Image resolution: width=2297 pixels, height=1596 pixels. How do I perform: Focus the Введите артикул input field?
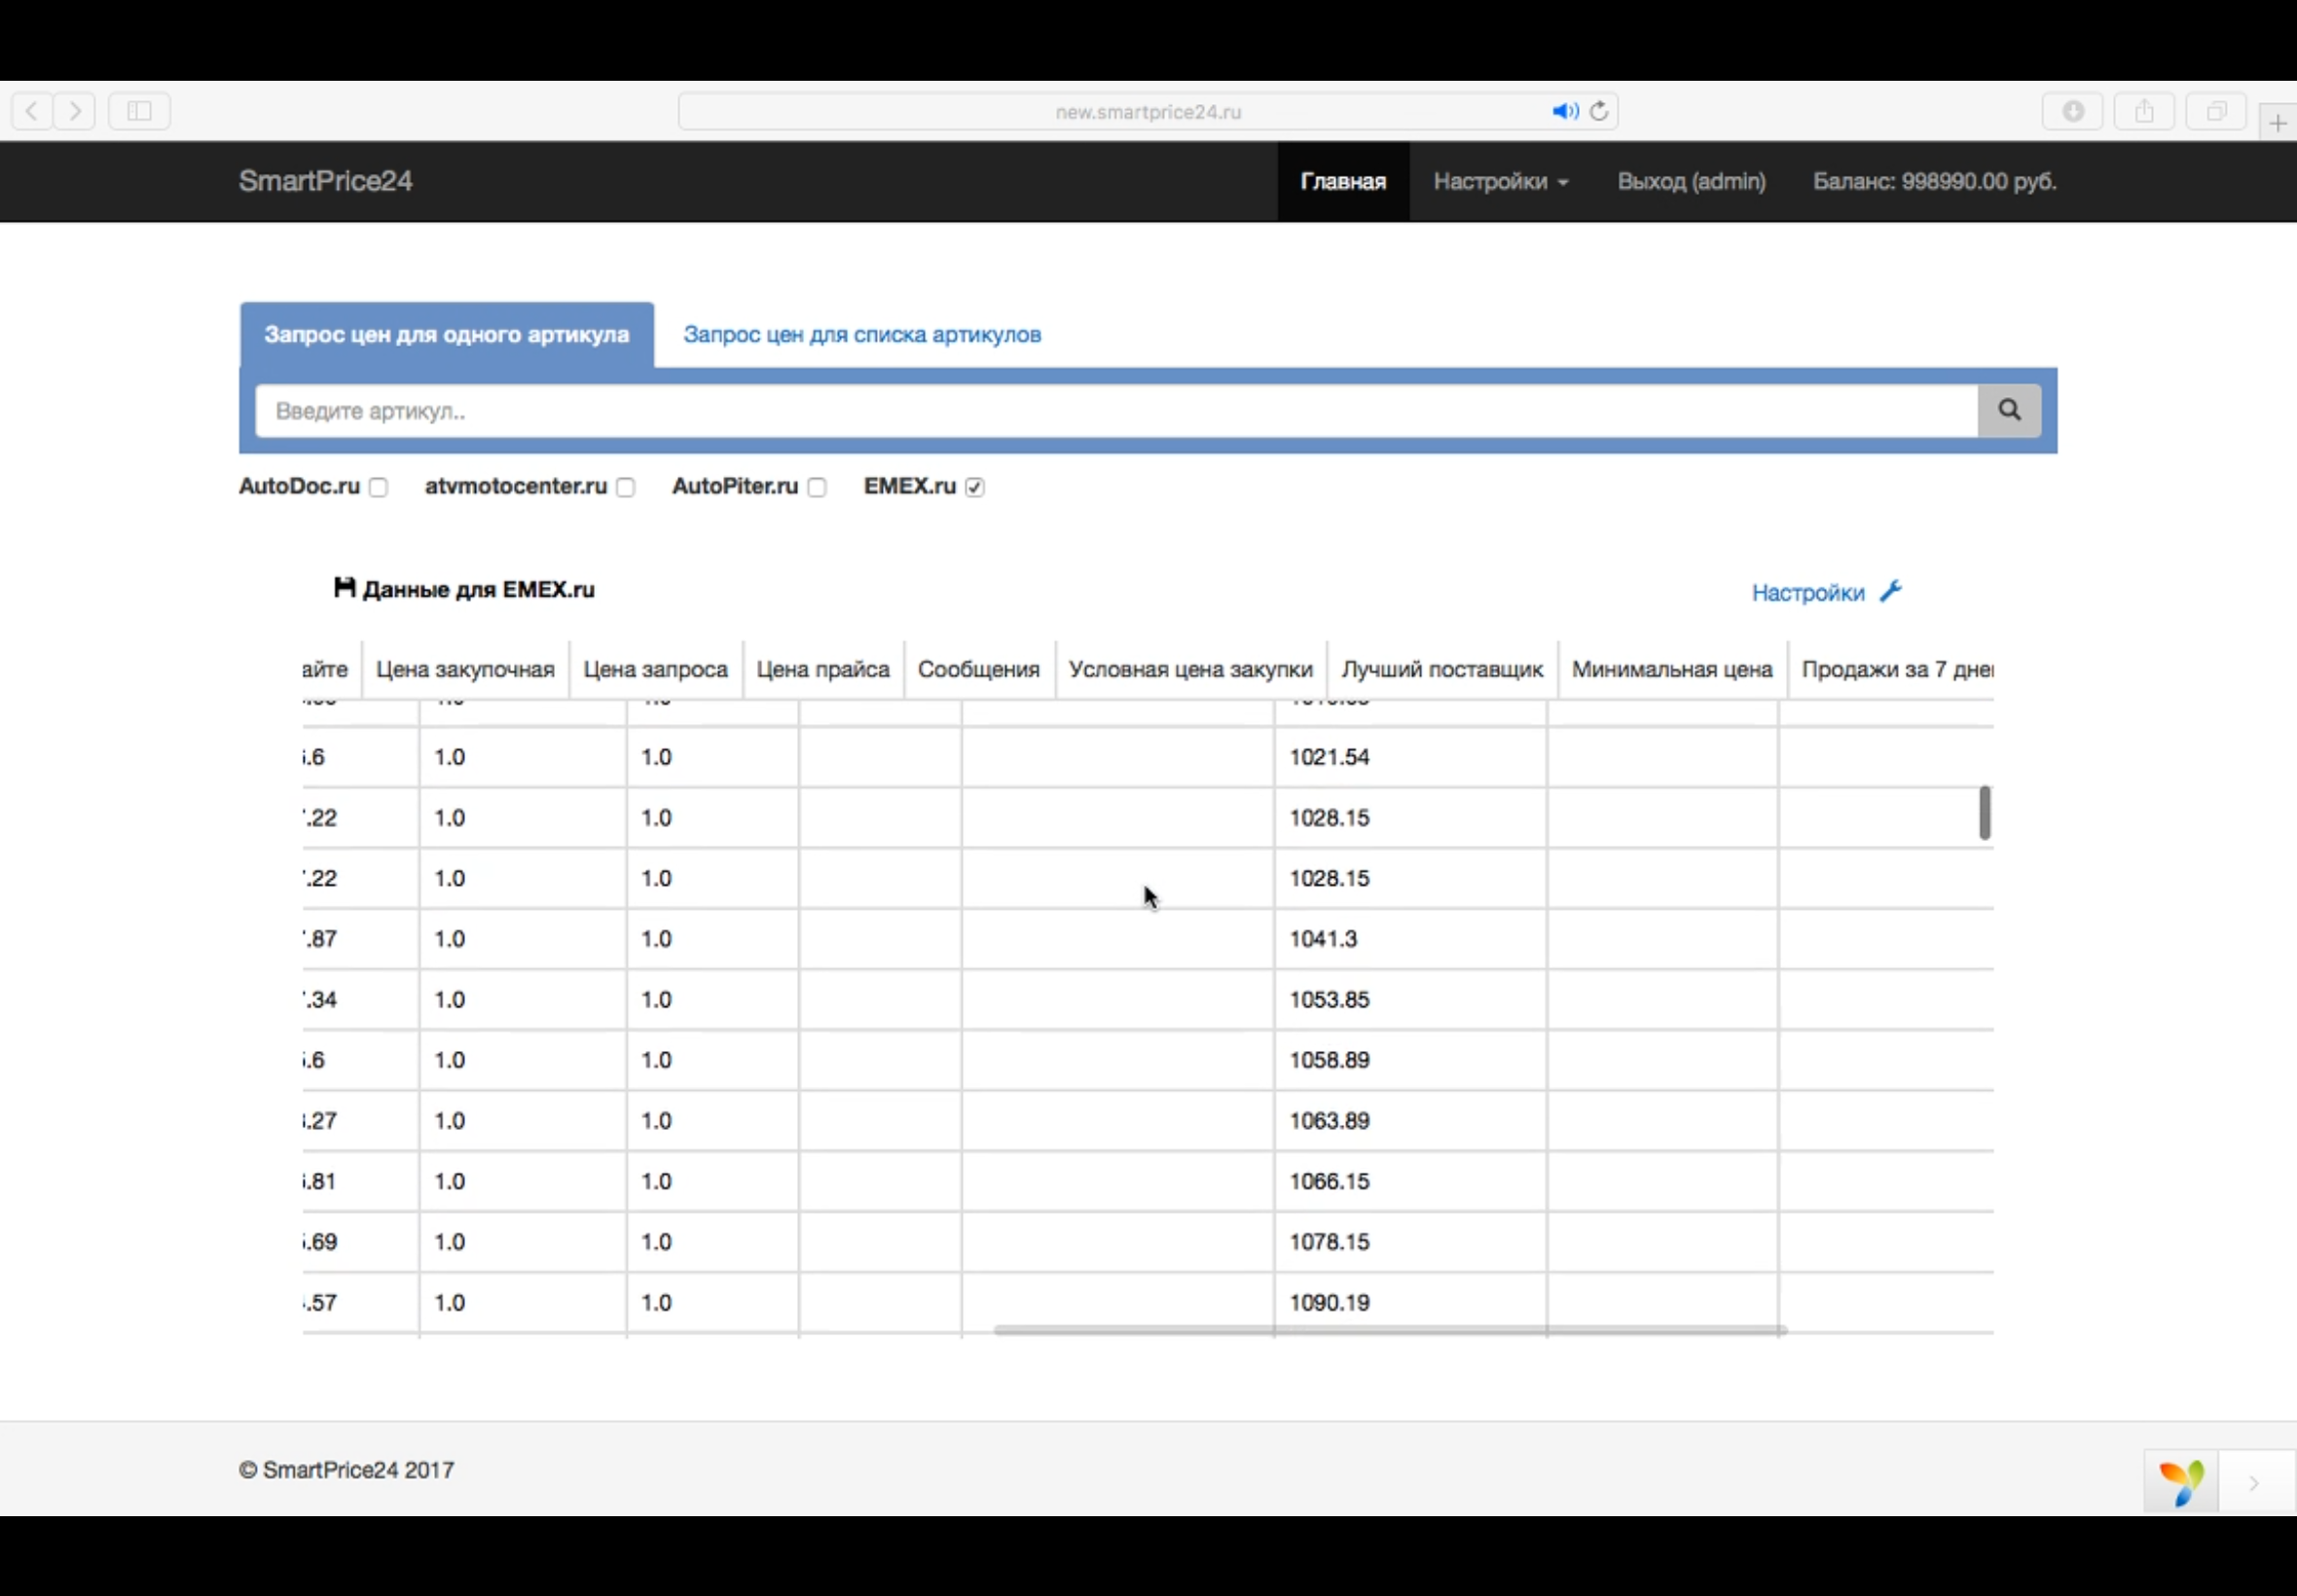[1115, 411]
